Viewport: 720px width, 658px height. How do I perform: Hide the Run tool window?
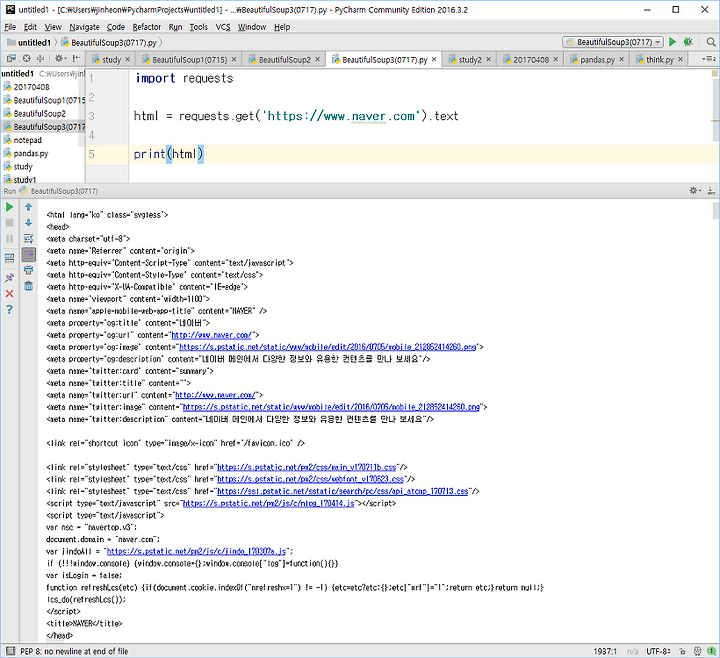711,191
